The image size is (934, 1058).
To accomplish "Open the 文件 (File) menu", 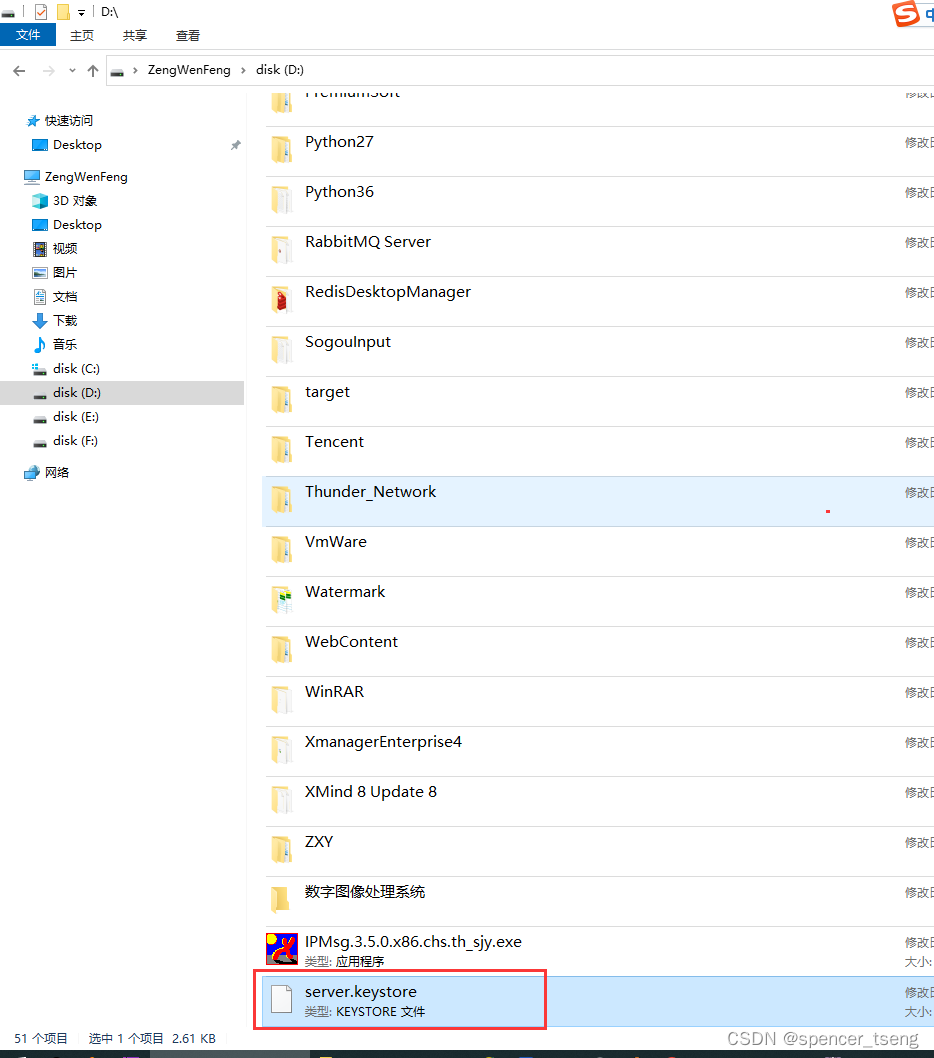I will [x=28, y=34].
